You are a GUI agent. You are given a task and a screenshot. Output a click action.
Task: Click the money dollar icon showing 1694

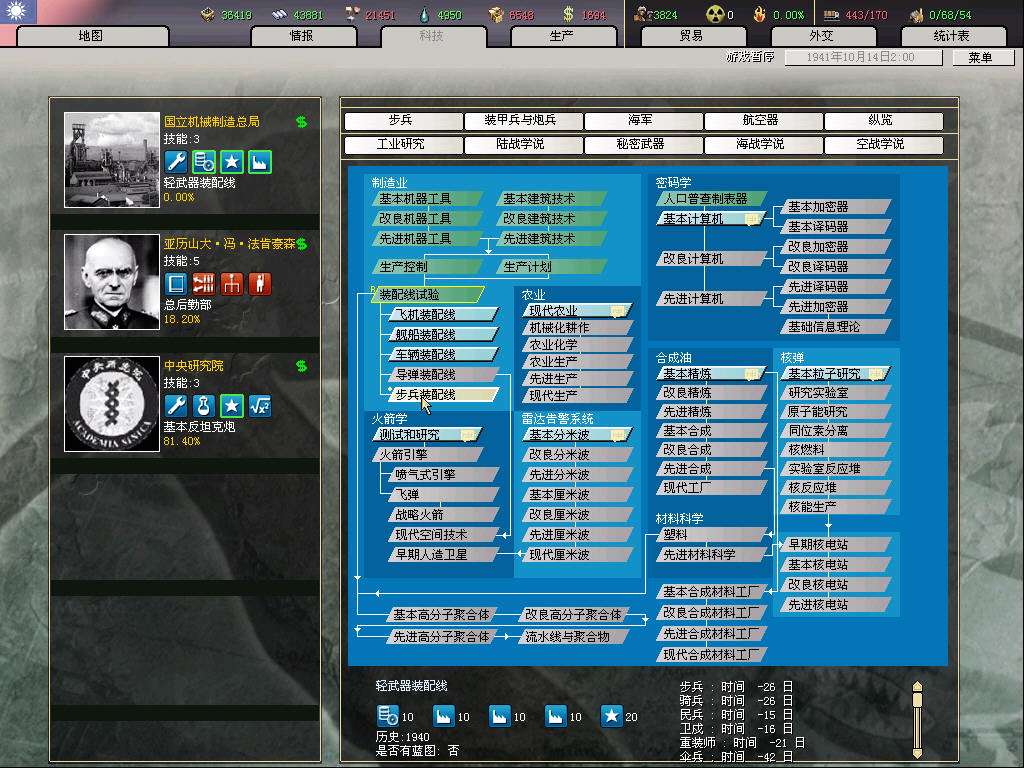point(568,14)
